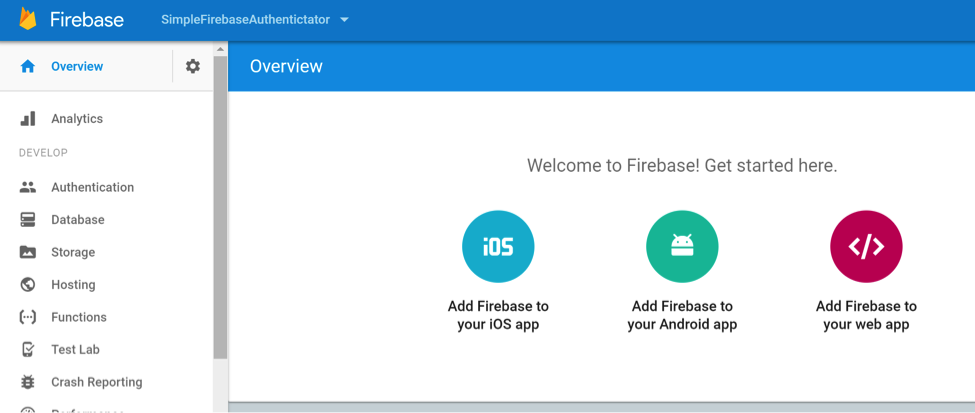
Task: Click the Firebase flame logo
Action: point(28,20)
